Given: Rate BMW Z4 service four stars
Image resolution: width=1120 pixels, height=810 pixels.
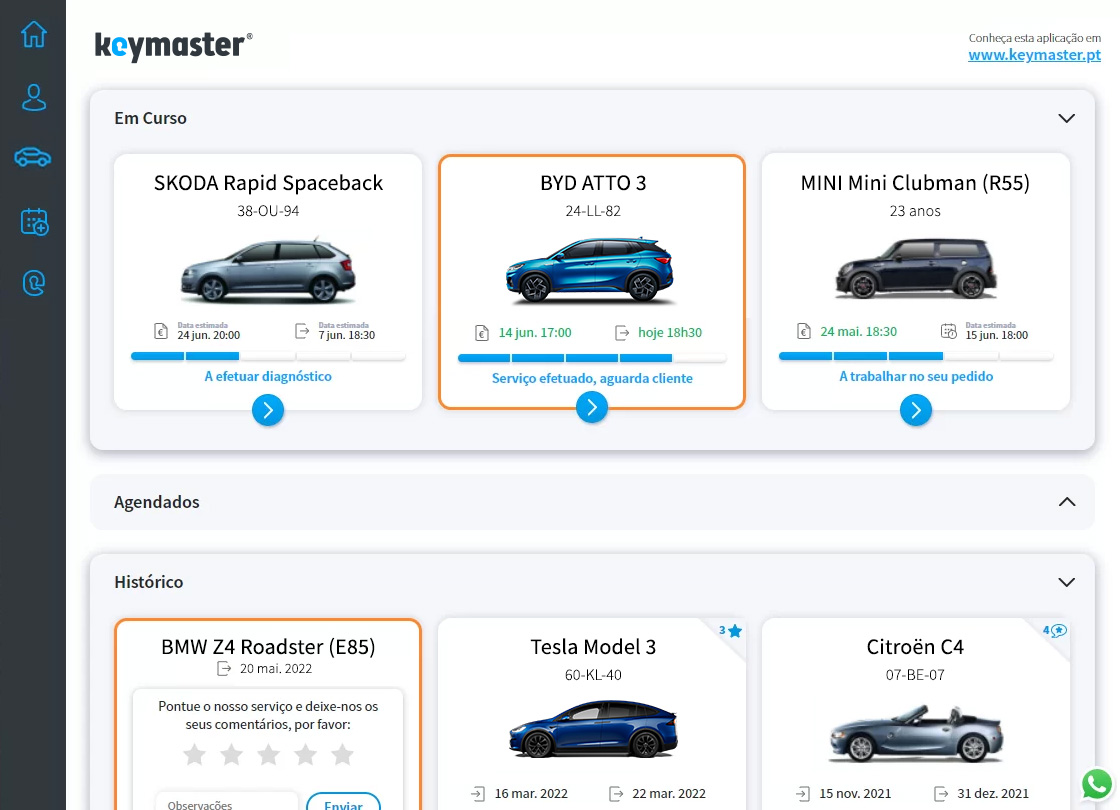Looking at the screenshot, I should click(x=306, y=754).
